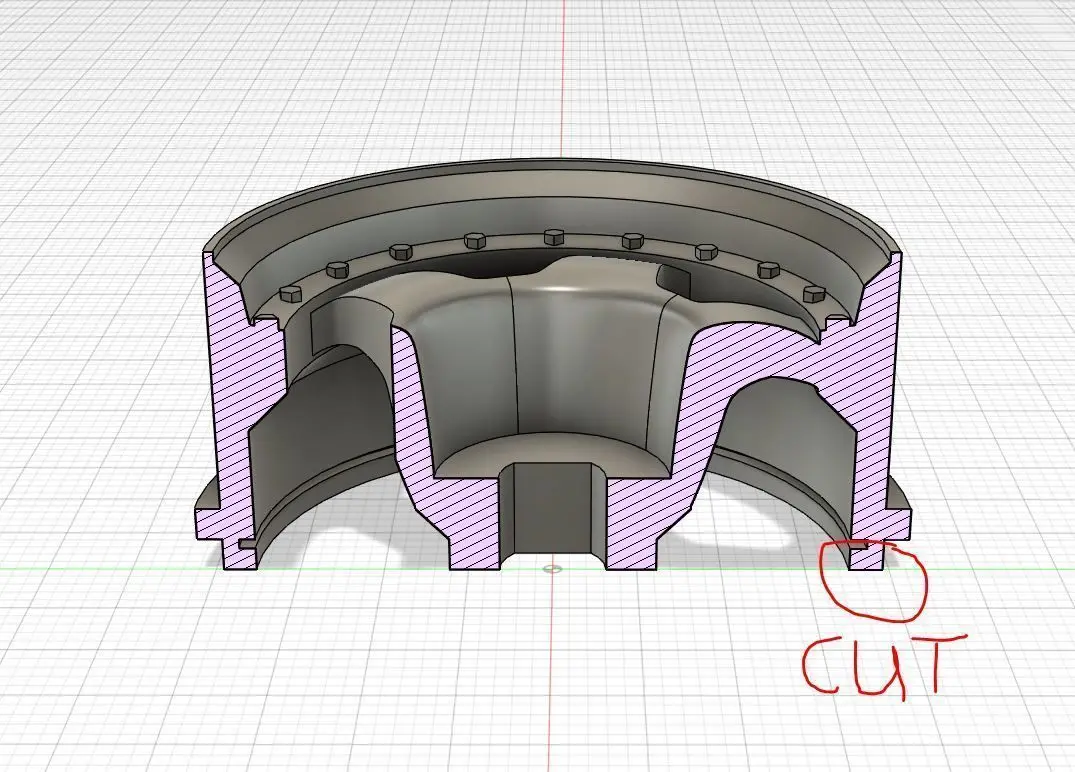Select the origin point marker on grid
Screen dimensions: 1075x772
click(x=553, y=568)
